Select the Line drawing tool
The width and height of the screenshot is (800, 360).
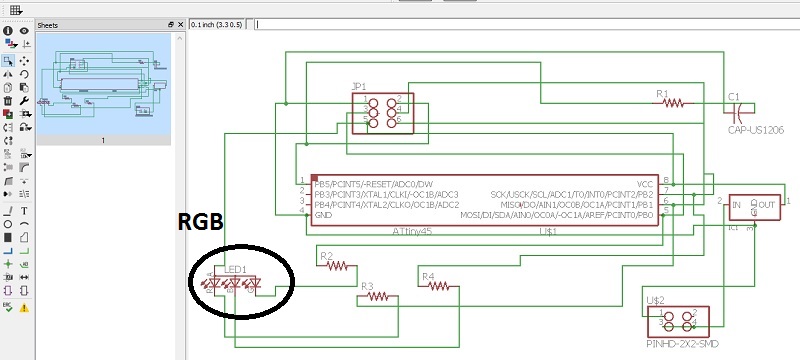point(8,211)
